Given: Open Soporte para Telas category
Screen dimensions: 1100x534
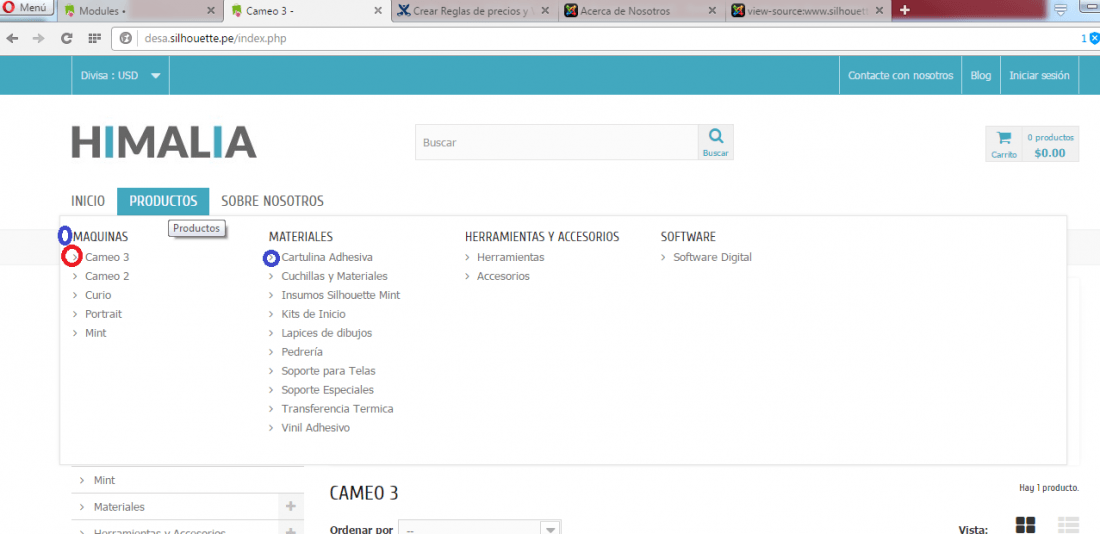Looking at the screenshot, I should (x=328, y=371).
